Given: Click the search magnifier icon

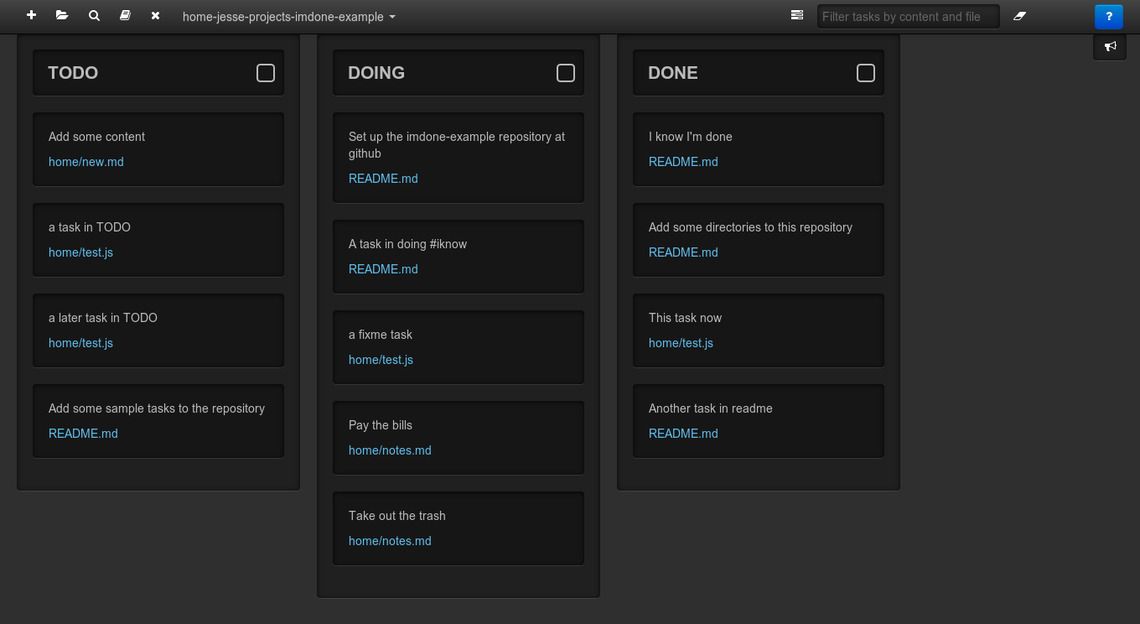Looking at the screenshot, I should click(93, 15).
